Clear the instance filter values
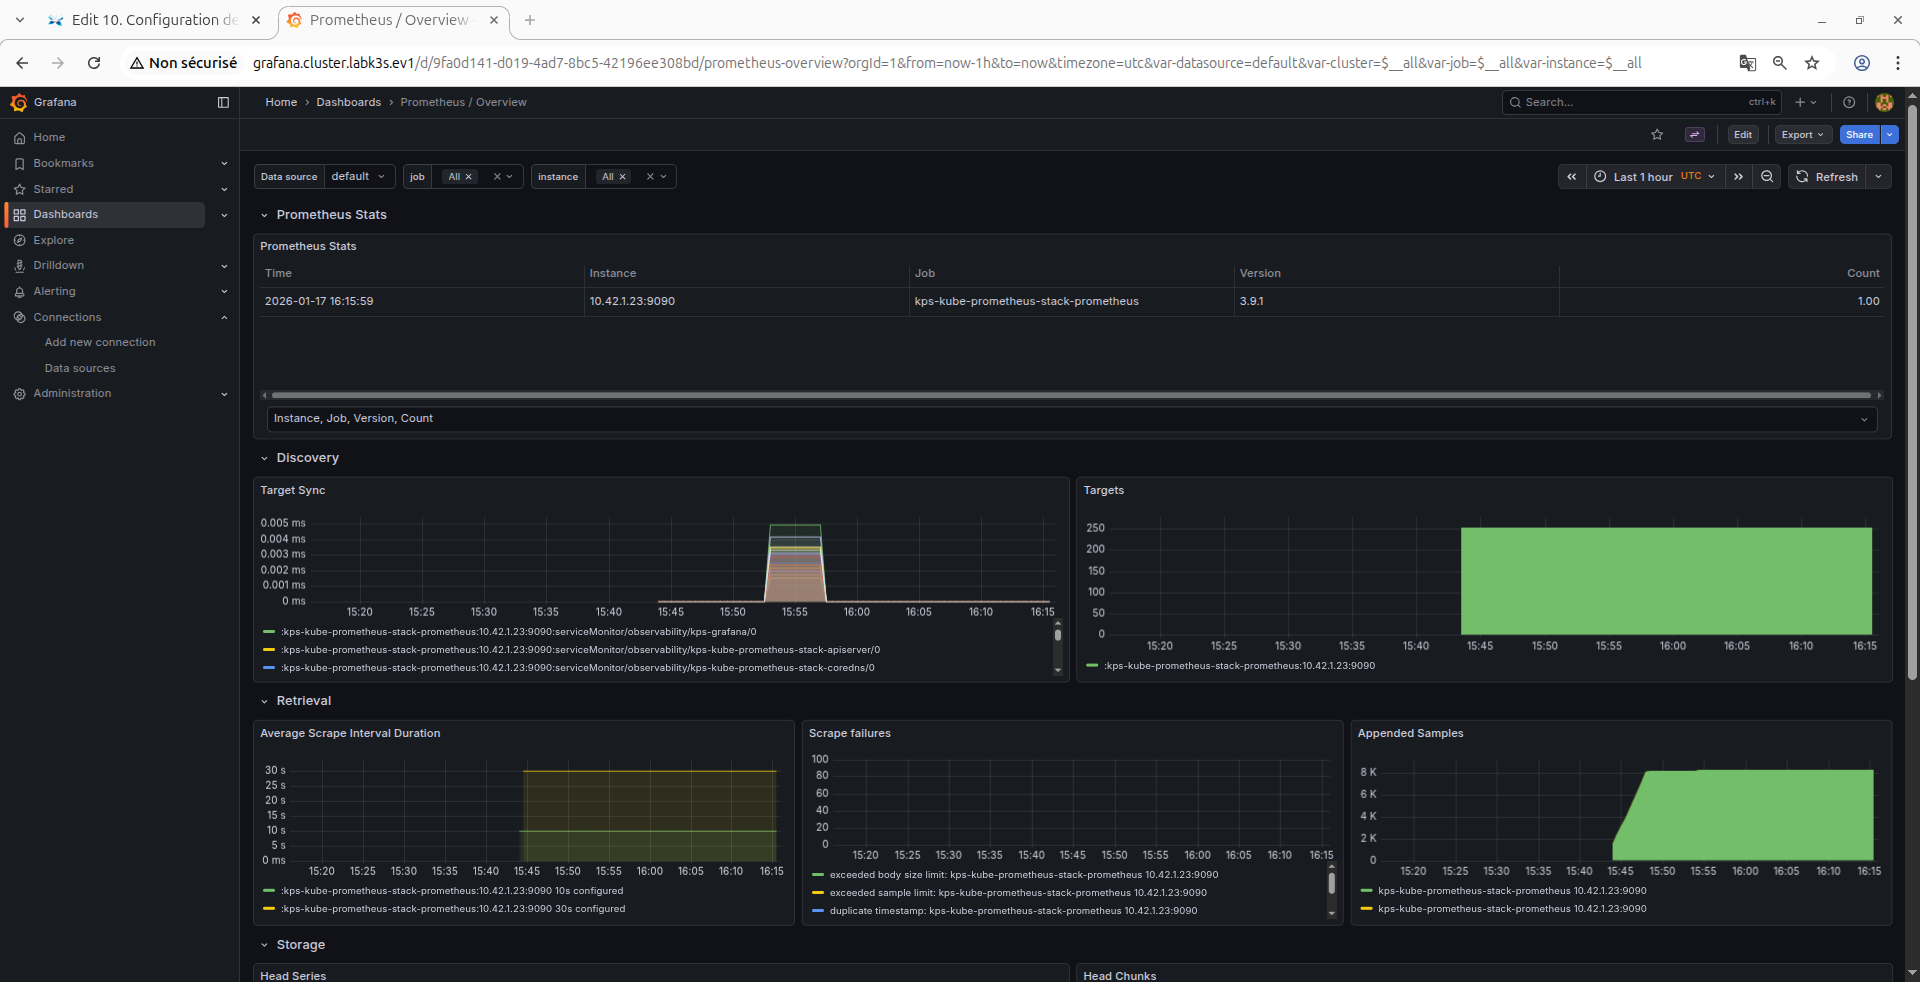This screenshot has height=982, width=1920. pyautogui.click(x=650, y=177)
